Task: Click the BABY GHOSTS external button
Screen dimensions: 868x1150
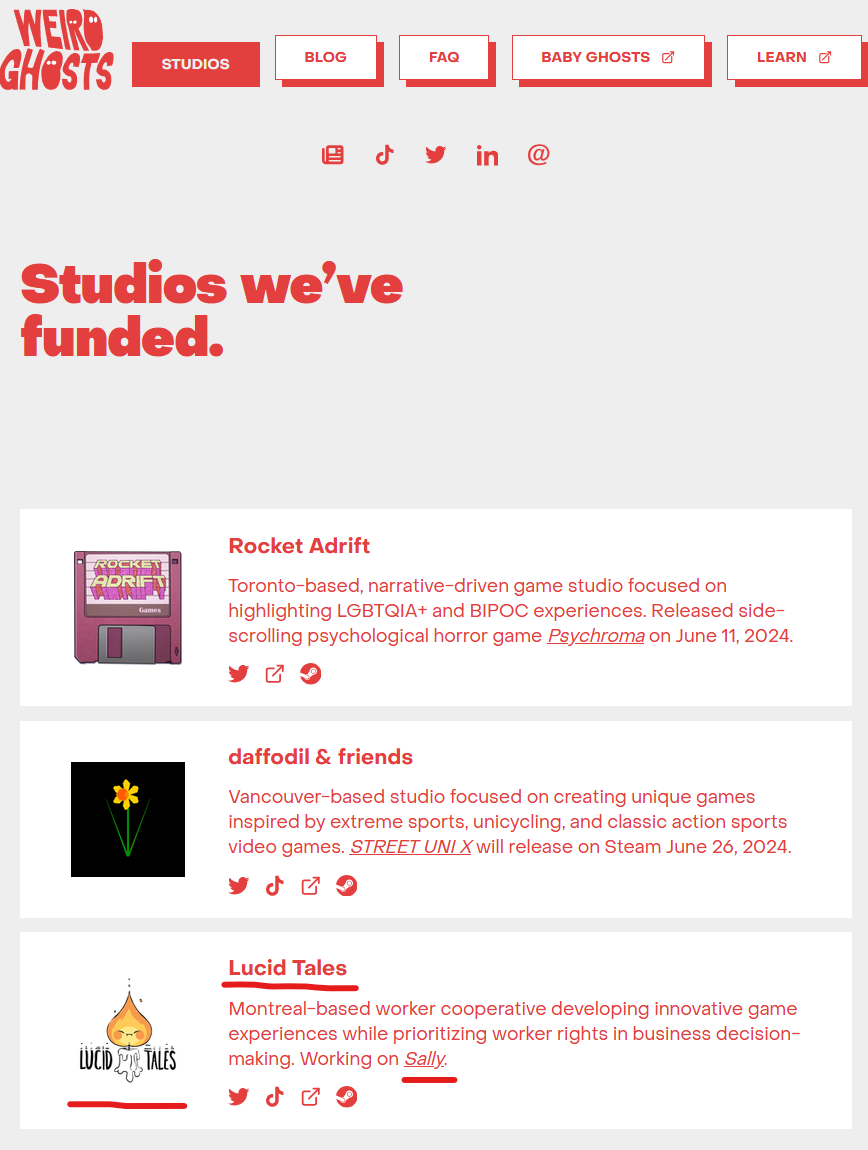Action: 608,57
